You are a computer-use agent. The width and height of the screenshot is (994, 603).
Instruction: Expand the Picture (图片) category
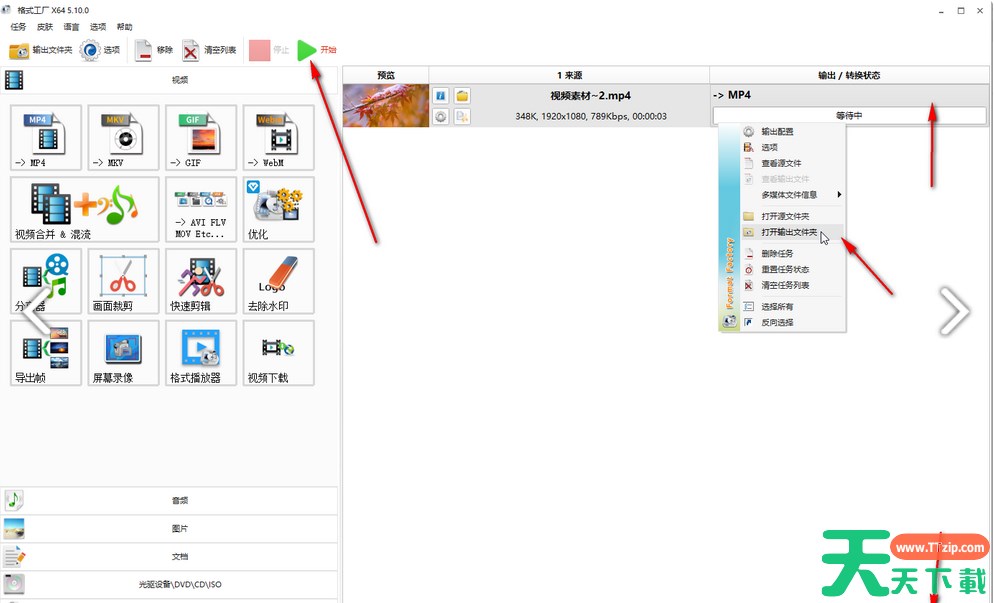169,528
